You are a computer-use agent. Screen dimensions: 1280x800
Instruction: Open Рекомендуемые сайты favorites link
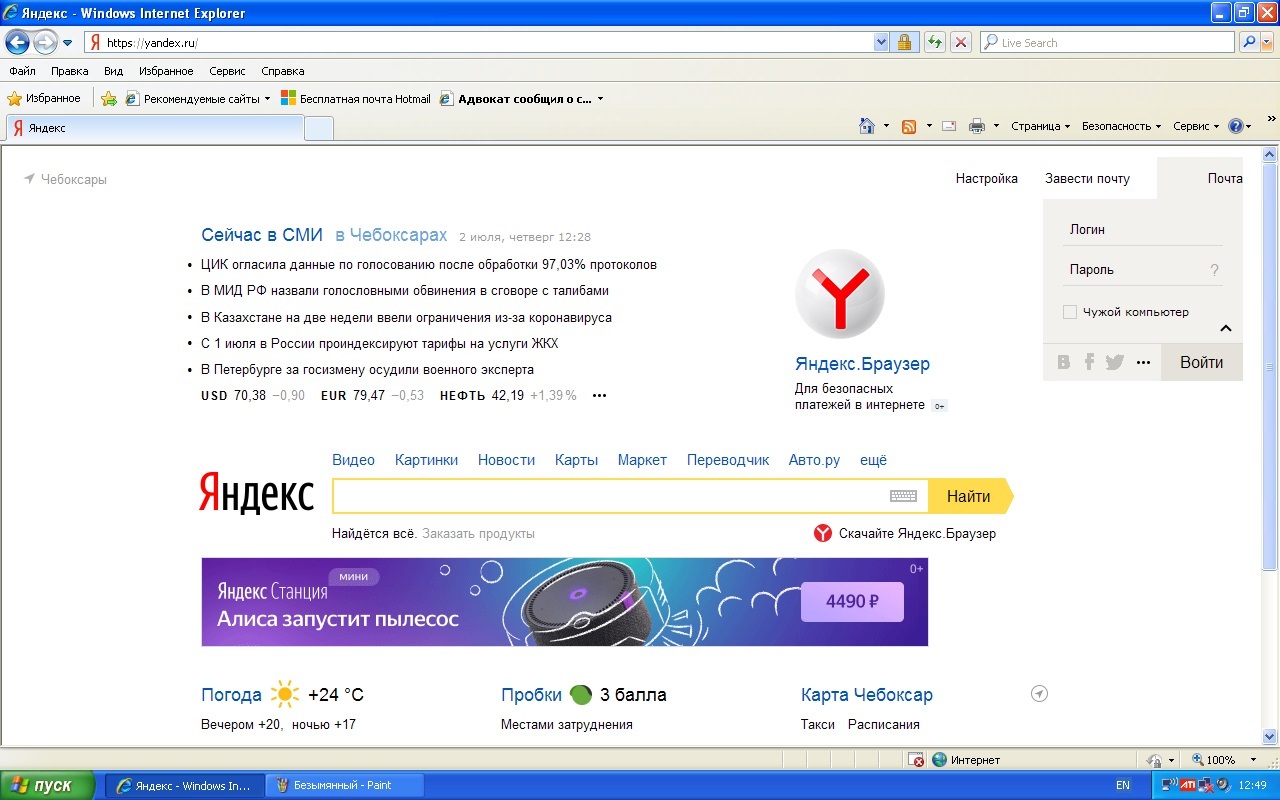tap(198, 98)
